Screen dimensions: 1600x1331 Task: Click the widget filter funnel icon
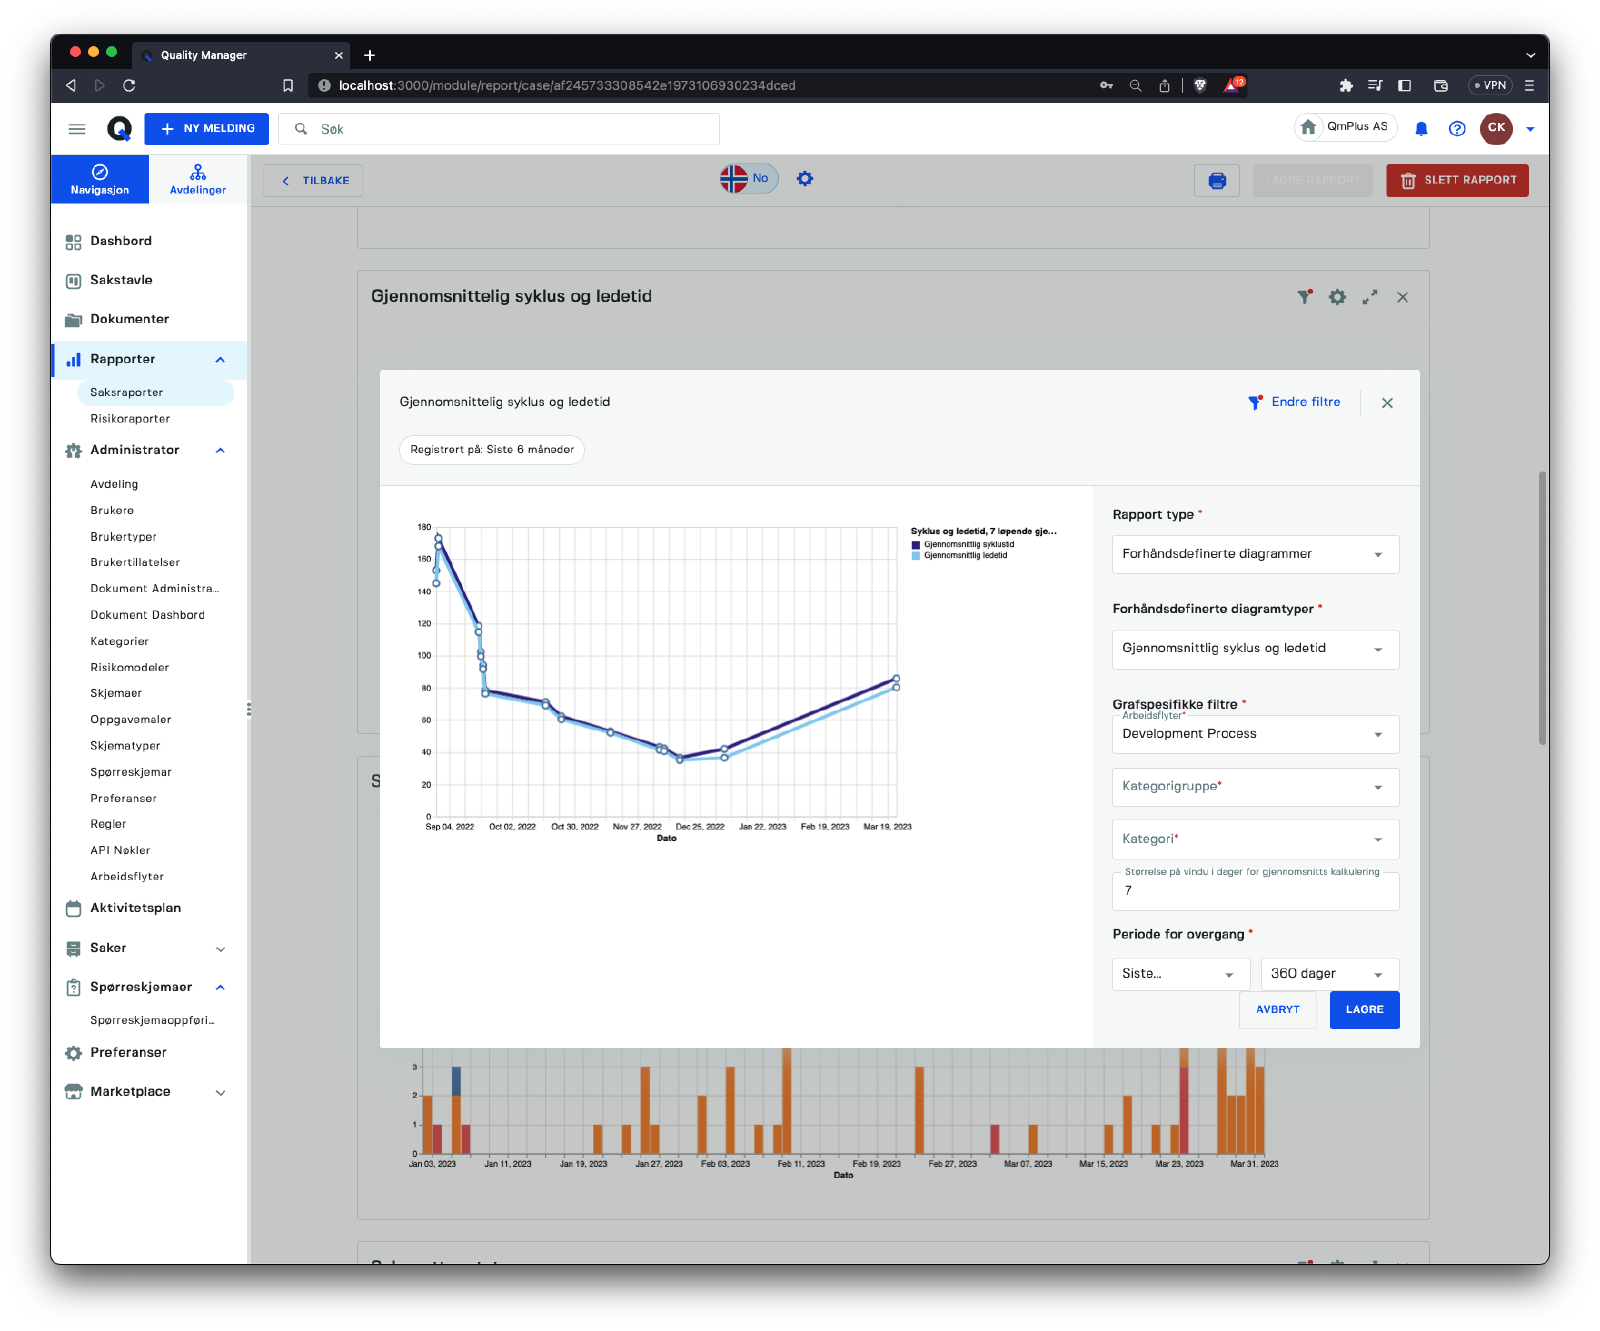[1304, 297]
